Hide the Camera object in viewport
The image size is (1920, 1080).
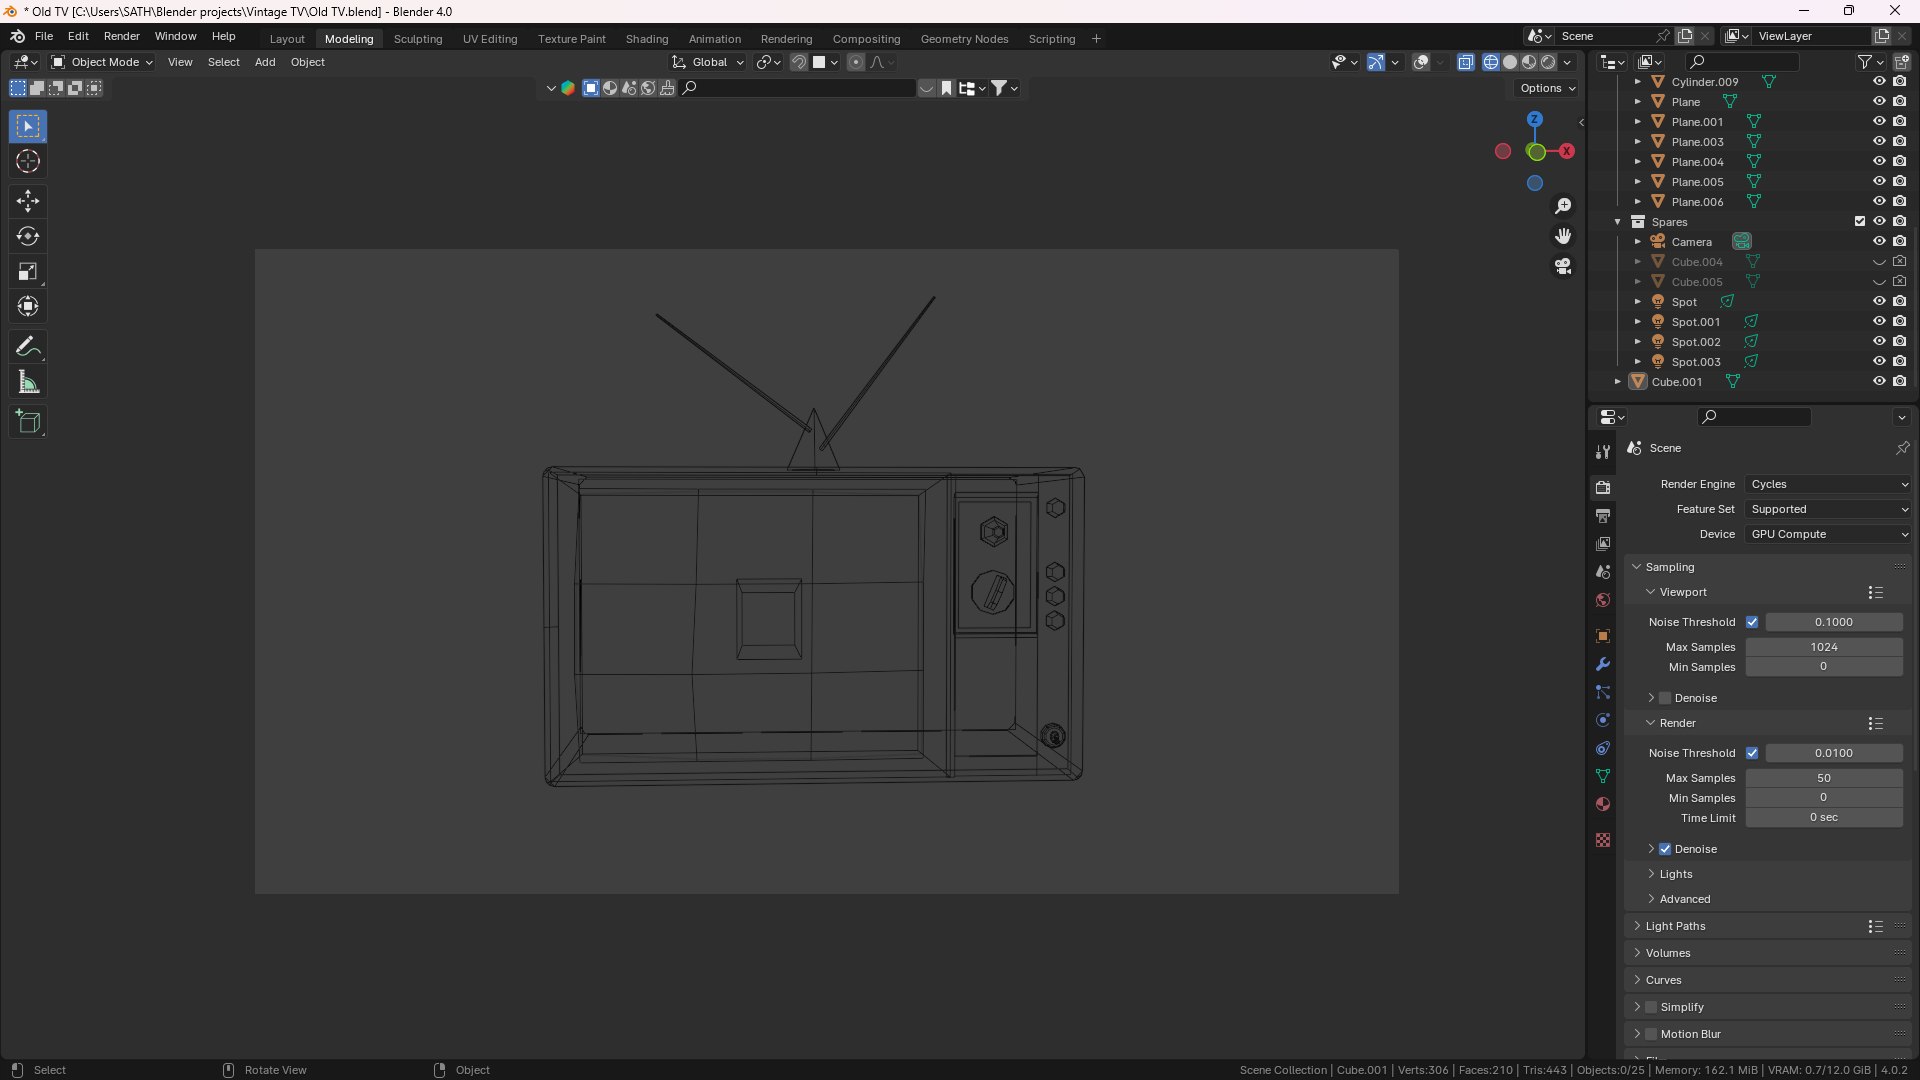pos(1879,242)
